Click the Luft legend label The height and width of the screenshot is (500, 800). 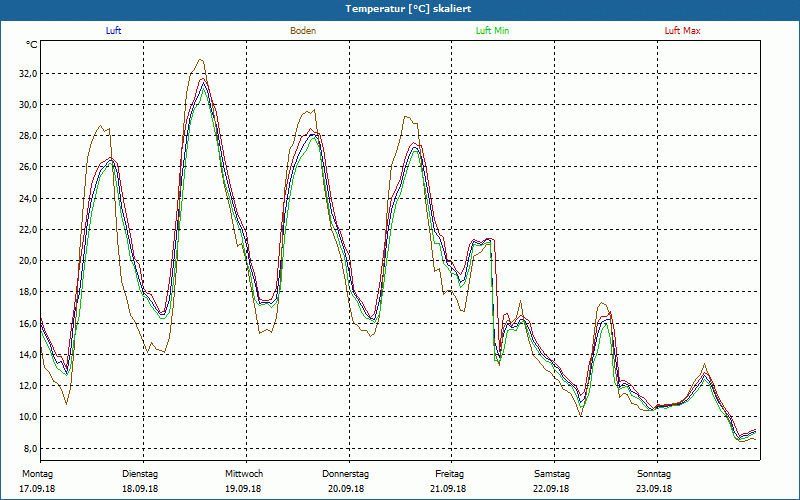113,31
